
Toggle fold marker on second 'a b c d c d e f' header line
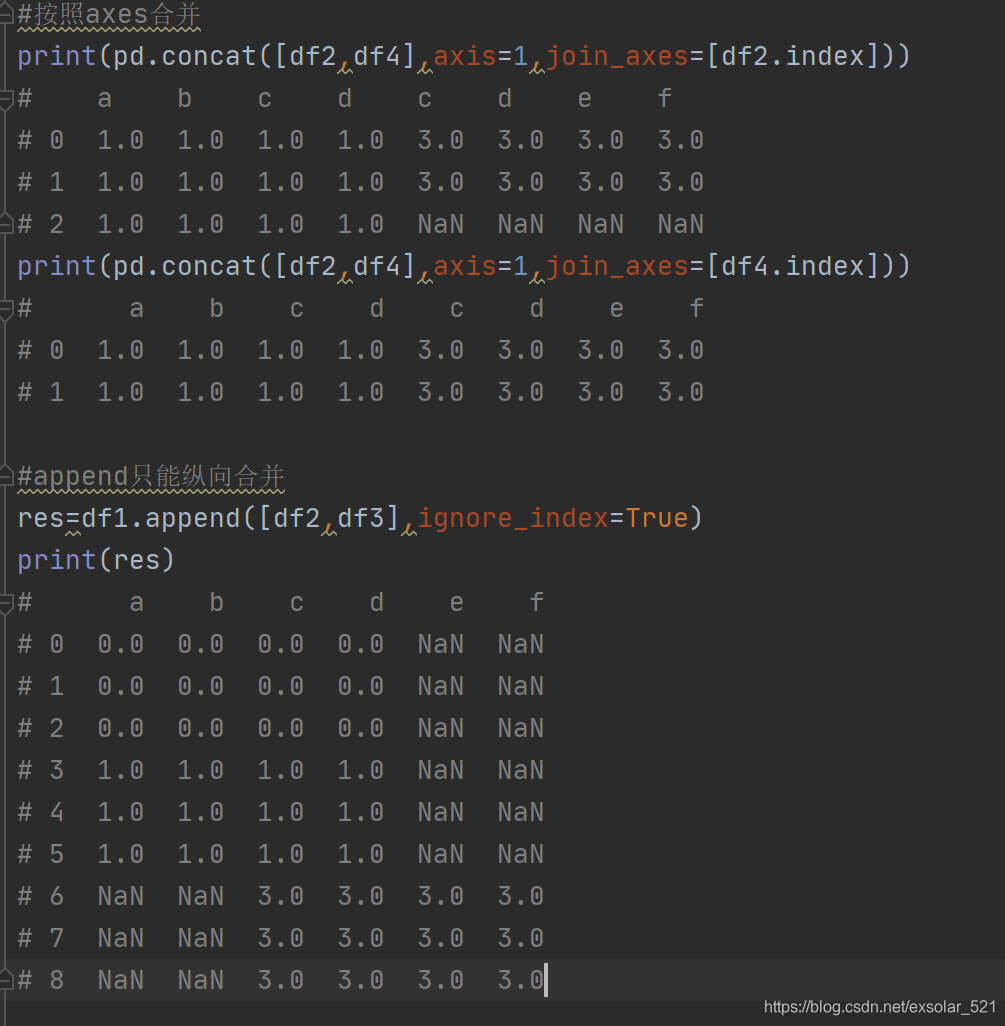[x=5, y=309]
